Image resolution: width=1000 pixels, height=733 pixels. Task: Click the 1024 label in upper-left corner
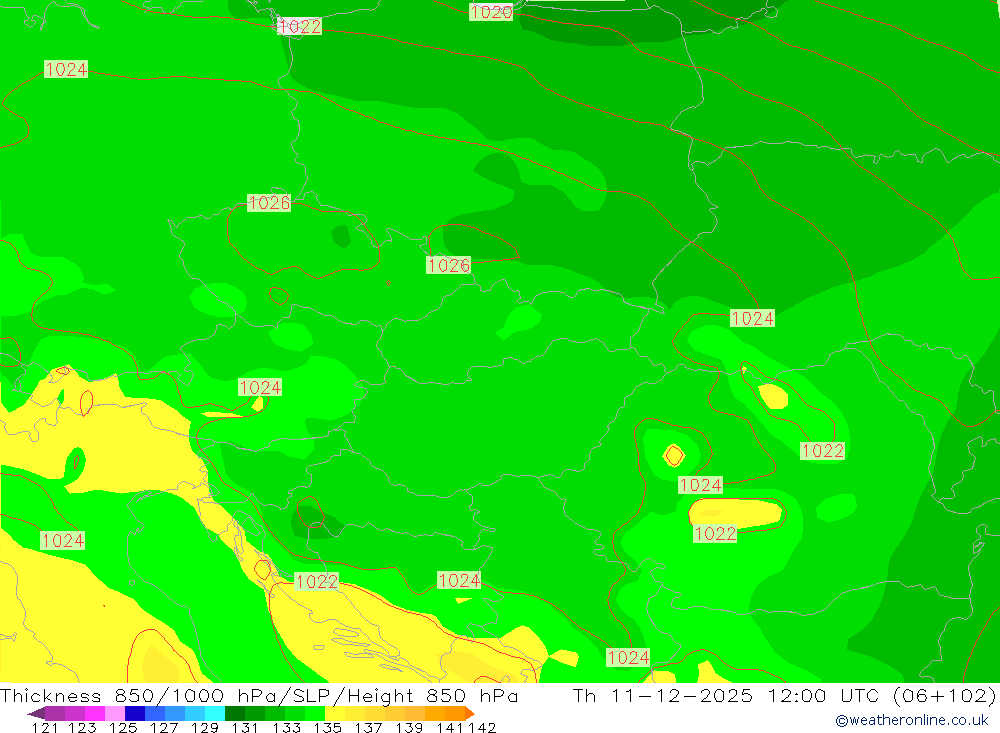[x=66, y=69]
